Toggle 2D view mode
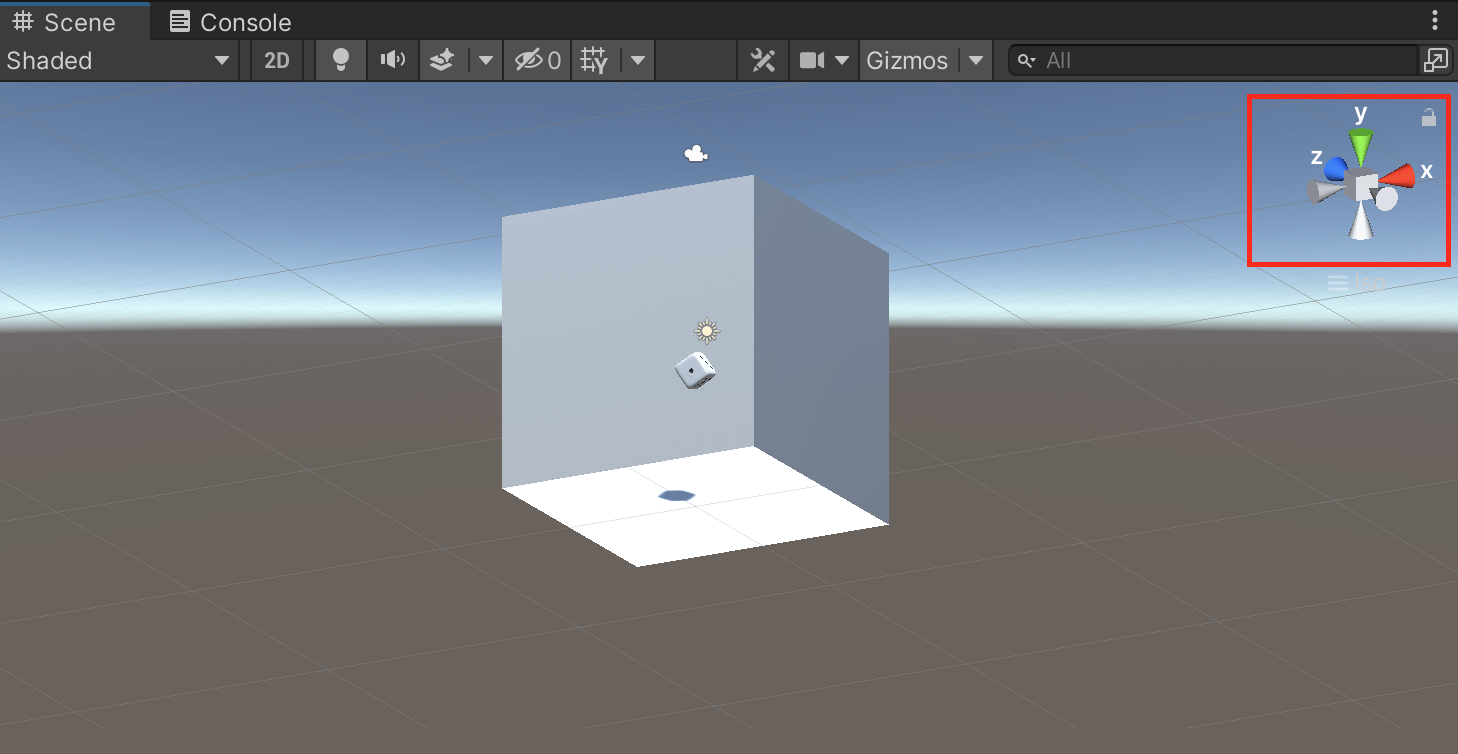This screenshot has height=754, width=1458. (277, 61)
